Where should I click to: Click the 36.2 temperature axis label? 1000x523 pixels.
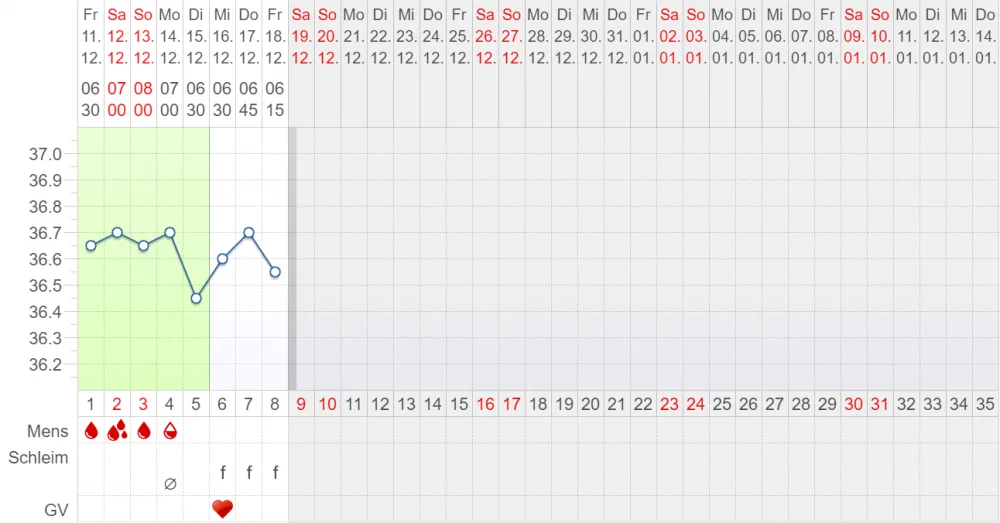pyautogui.click(x=45, y=364)
